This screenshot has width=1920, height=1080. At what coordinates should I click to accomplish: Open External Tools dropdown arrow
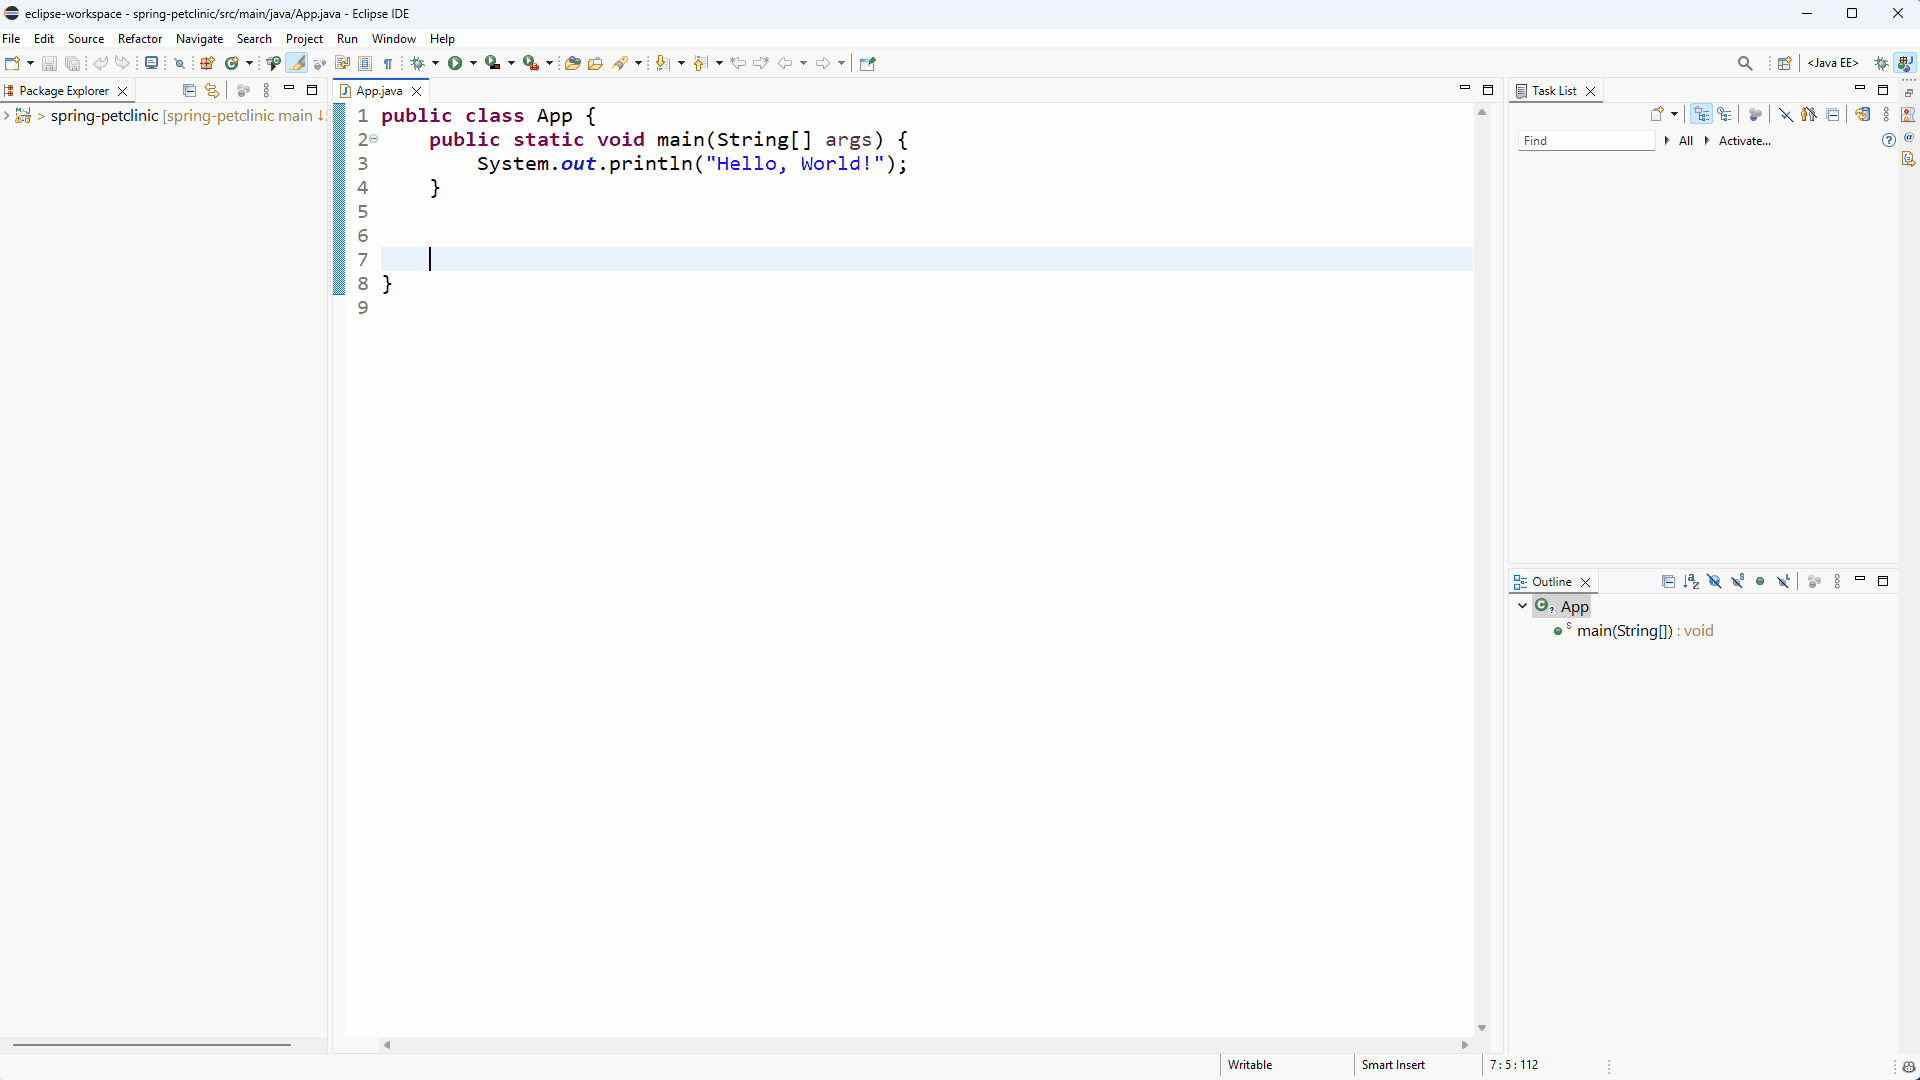click(549, 63)
